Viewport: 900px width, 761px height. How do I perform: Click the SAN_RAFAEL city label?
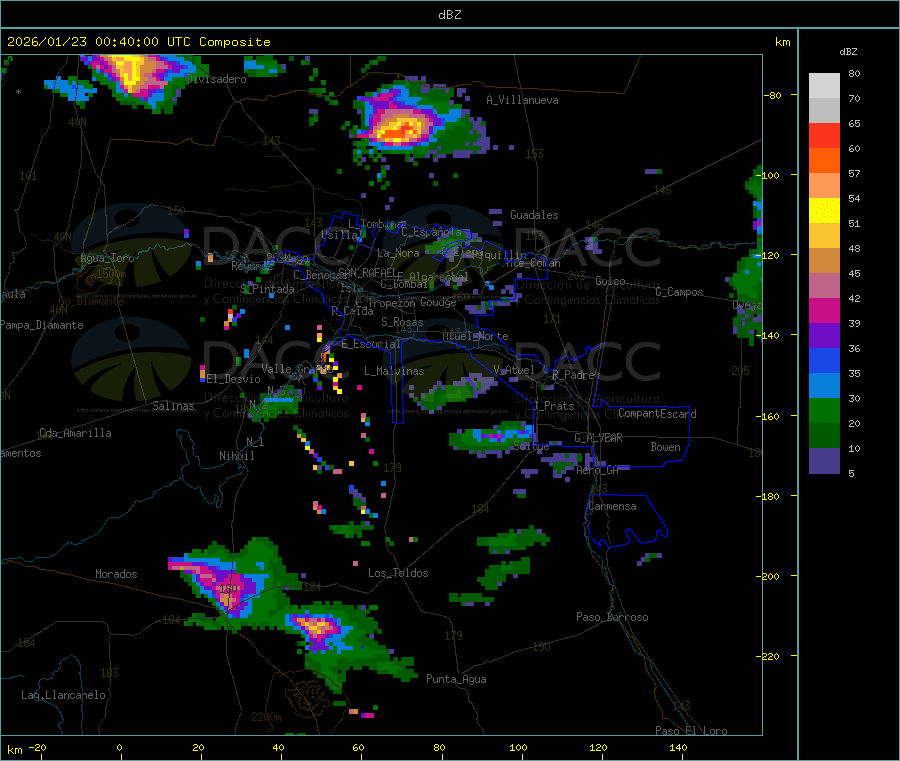[x=367, y=273]
